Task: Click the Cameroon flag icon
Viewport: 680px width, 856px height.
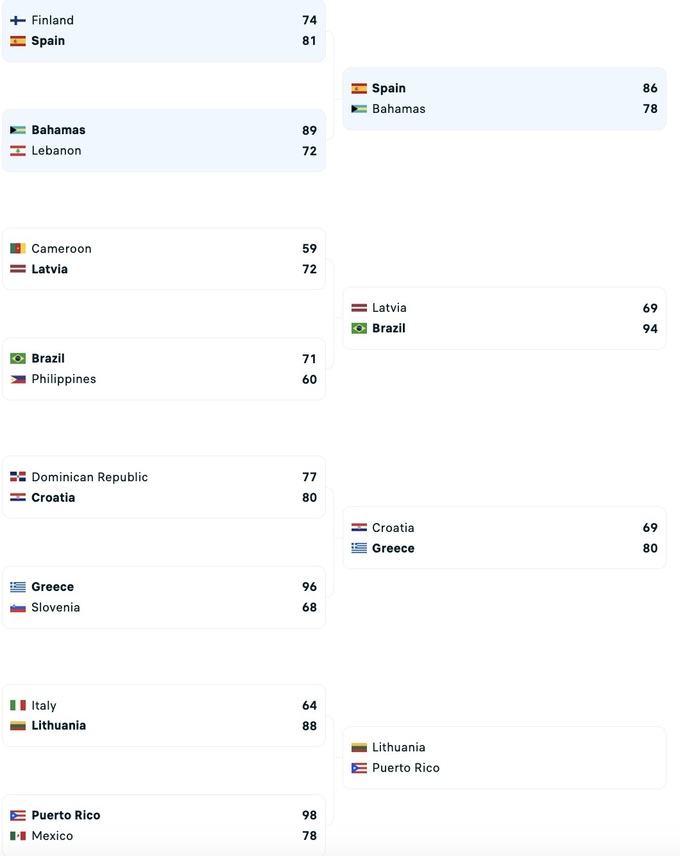Action: [18, 249]
